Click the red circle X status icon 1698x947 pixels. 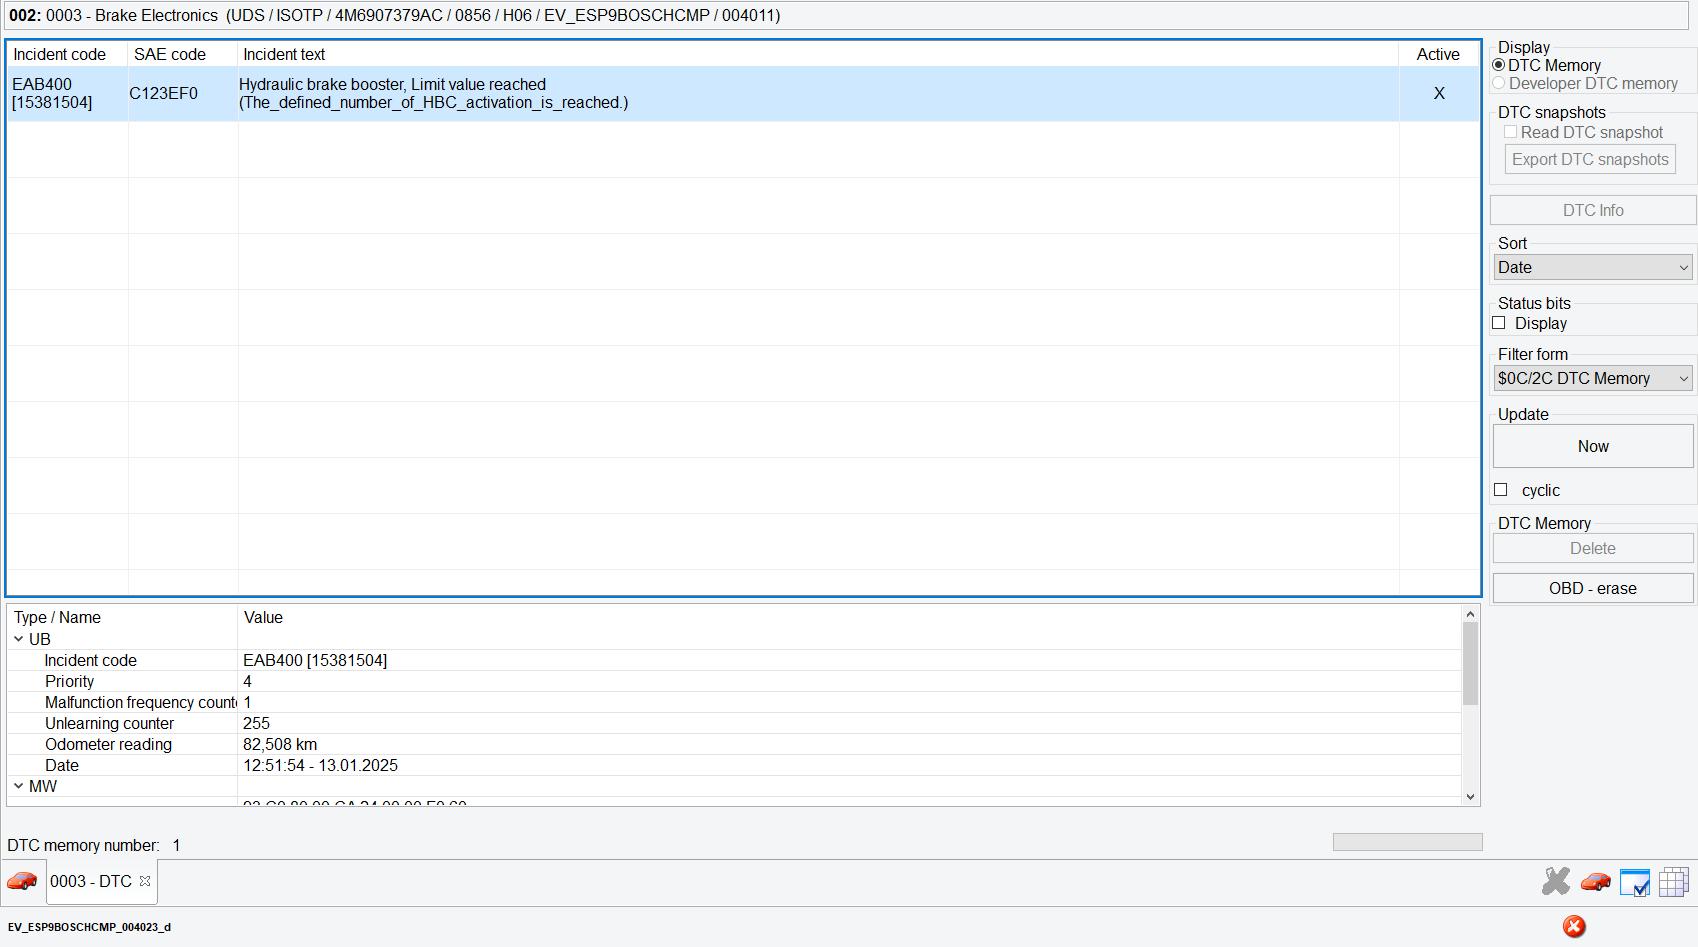tap(1574, 927)
